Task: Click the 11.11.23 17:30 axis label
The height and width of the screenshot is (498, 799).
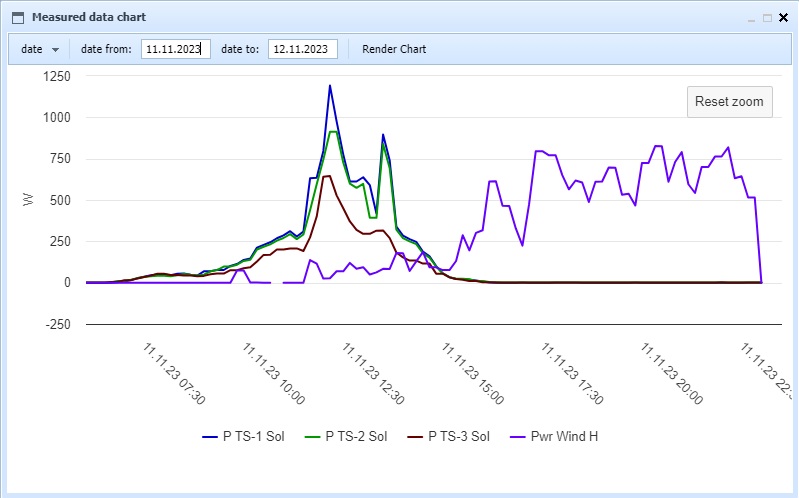Action: [572, 374]
